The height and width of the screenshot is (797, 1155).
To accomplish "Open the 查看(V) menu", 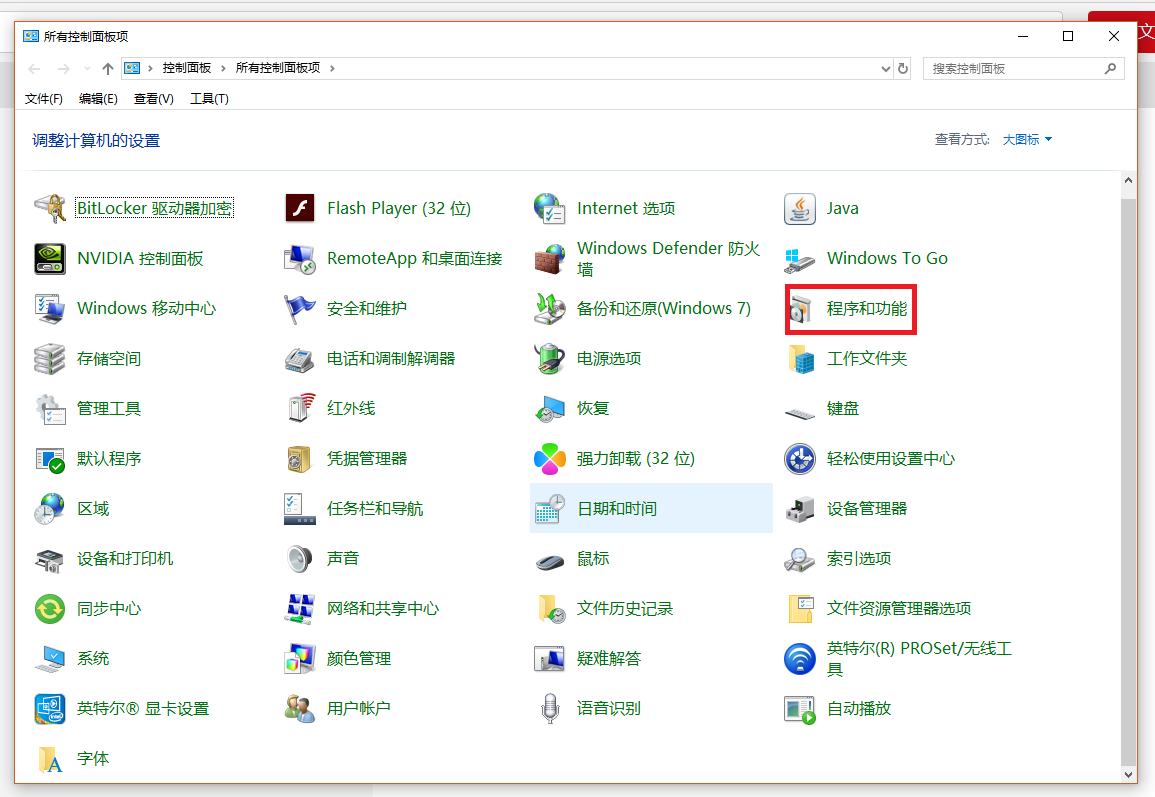I will tap(153, 99).
